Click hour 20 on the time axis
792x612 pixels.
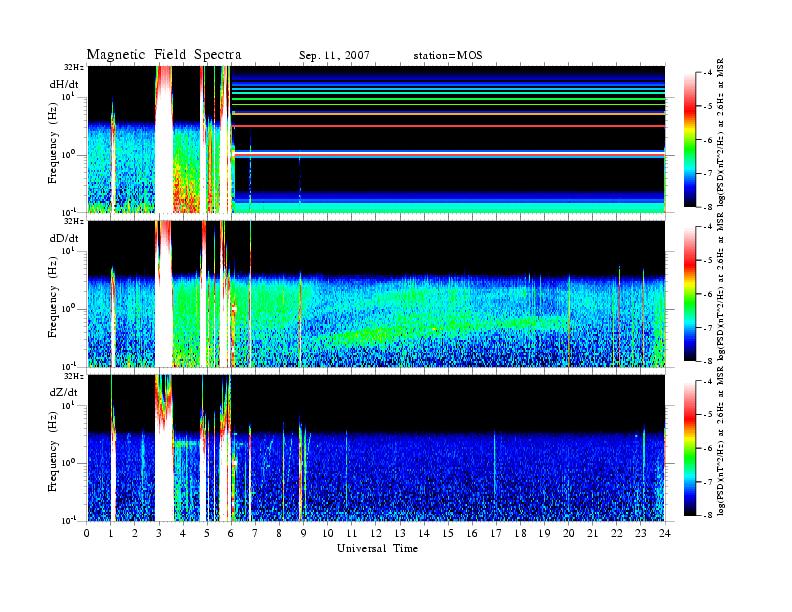569,533
